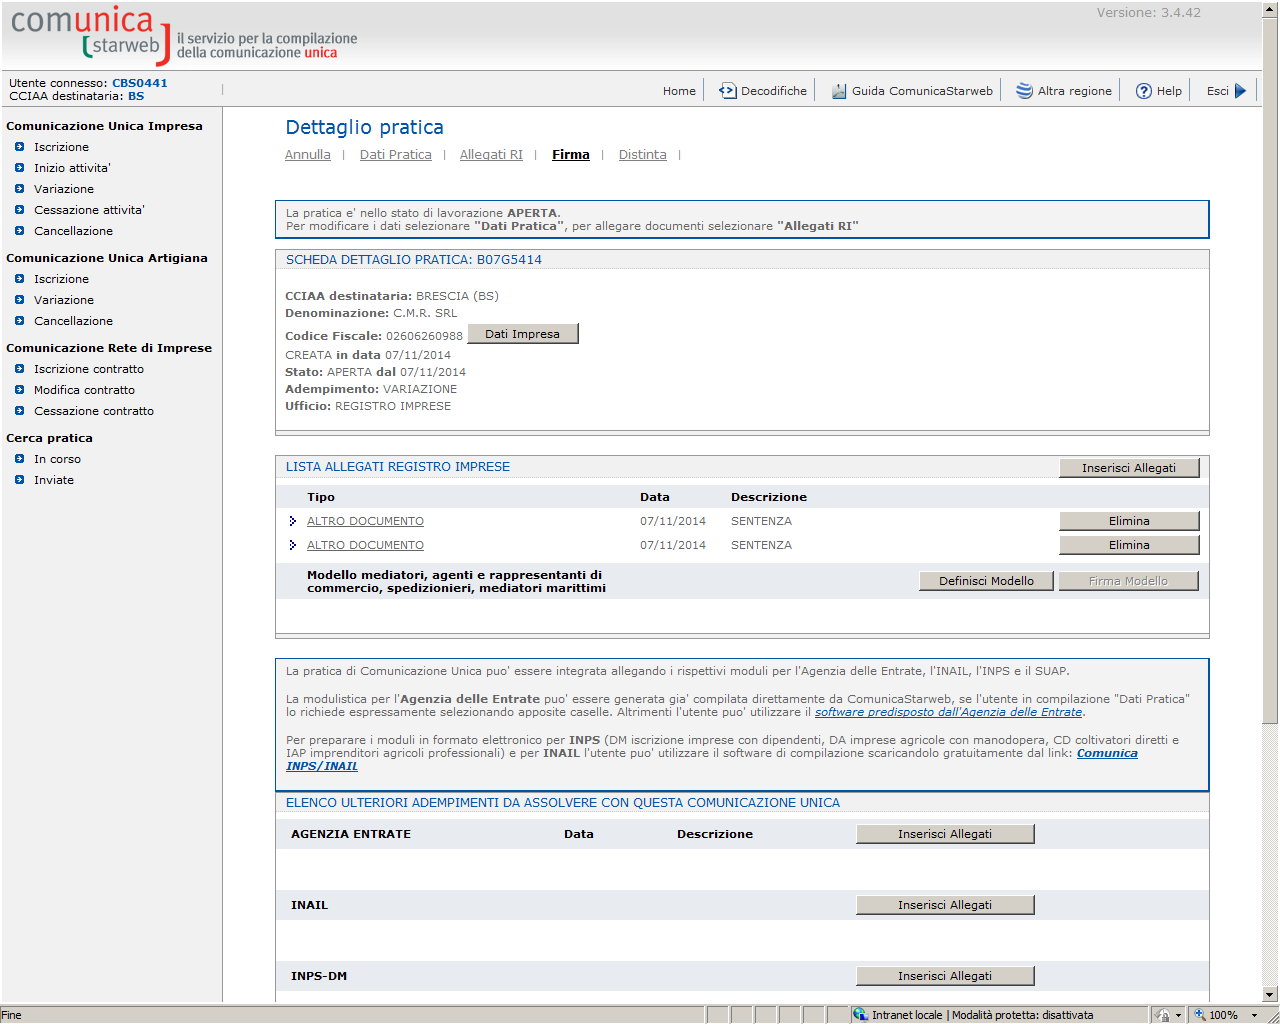Viewport: 1280px width, 1024px height.
Task: Click the Esci logout link
Action: click(x=1218, y=91)
